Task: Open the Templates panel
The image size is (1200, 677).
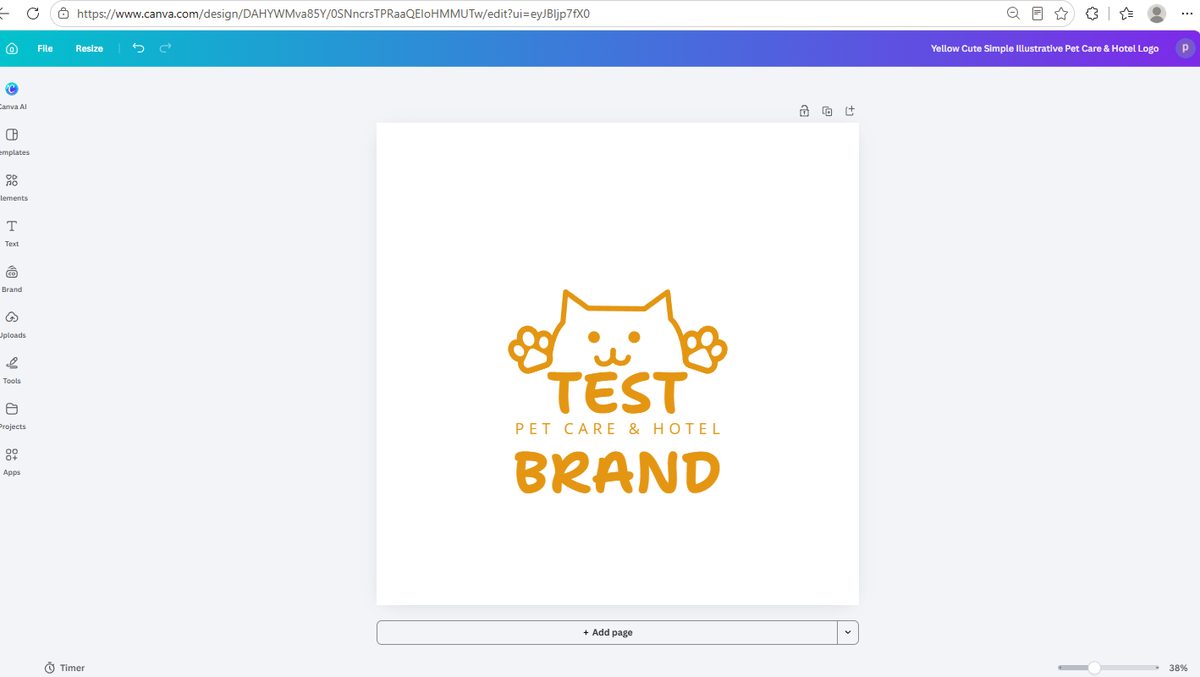Action: coord(12,141)
